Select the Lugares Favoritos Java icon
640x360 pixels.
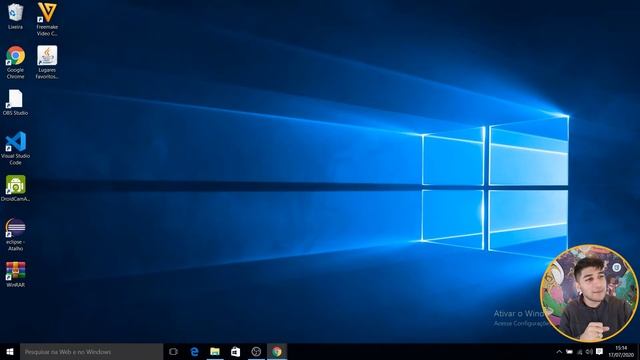tap(47, 62)
